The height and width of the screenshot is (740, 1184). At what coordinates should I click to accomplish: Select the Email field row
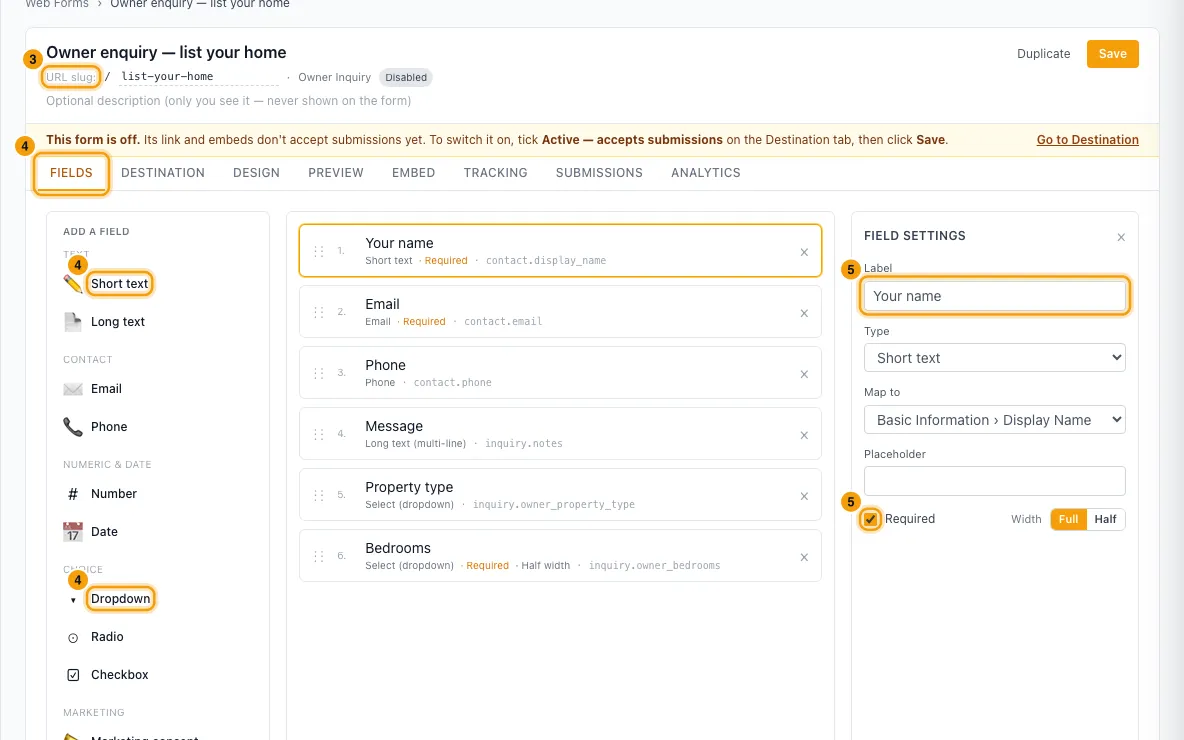point(560,311)
